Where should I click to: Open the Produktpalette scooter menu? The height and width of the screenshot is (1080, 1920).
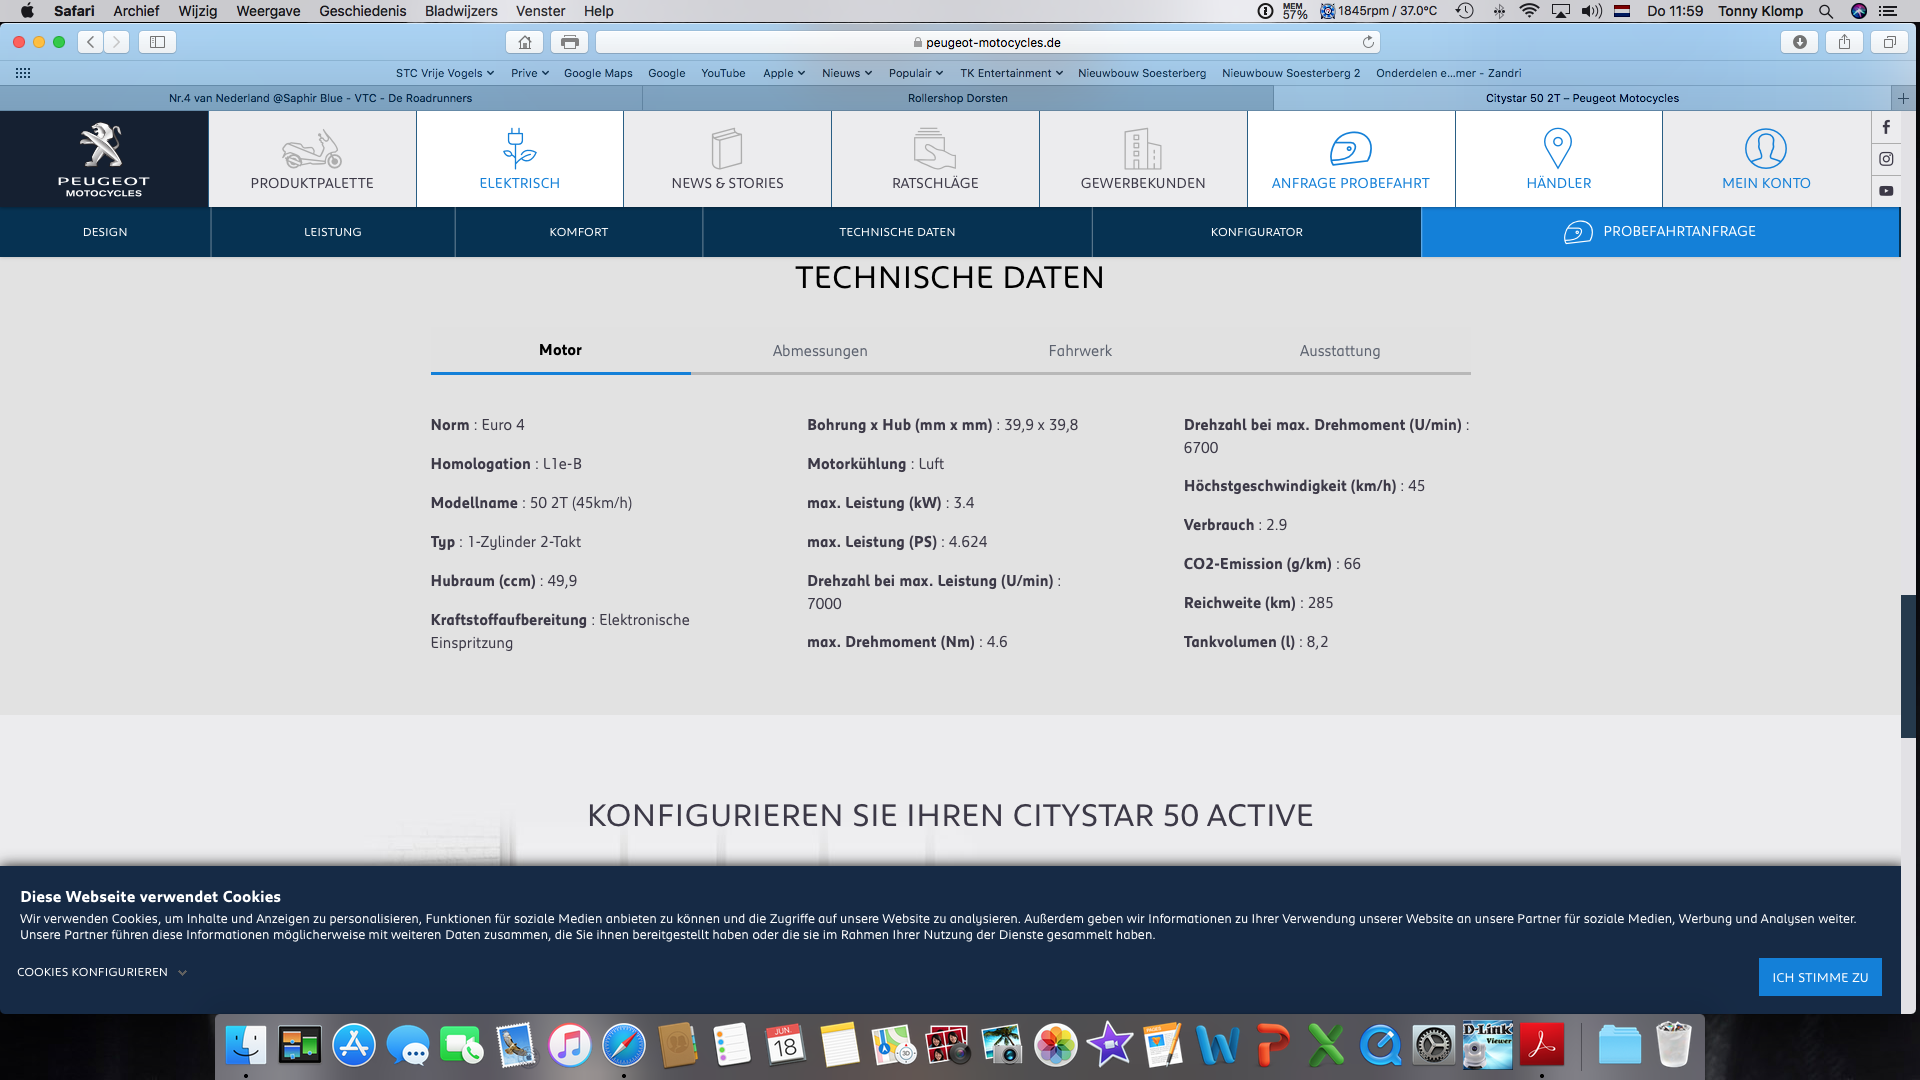312,159
